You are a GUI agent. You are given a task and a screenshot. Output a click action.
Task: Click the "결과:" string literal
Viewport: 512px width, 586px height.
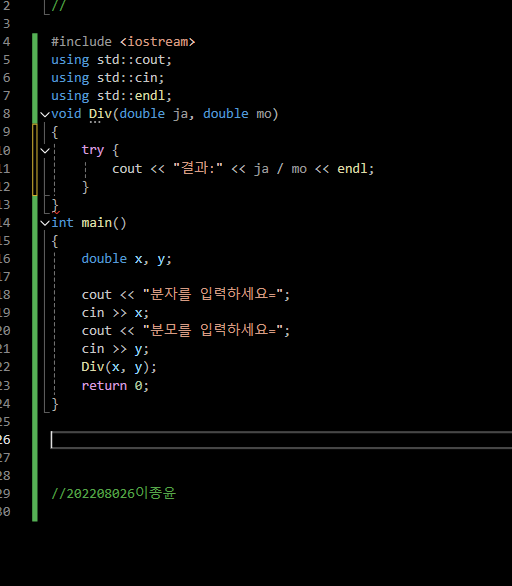pos(198,168)
